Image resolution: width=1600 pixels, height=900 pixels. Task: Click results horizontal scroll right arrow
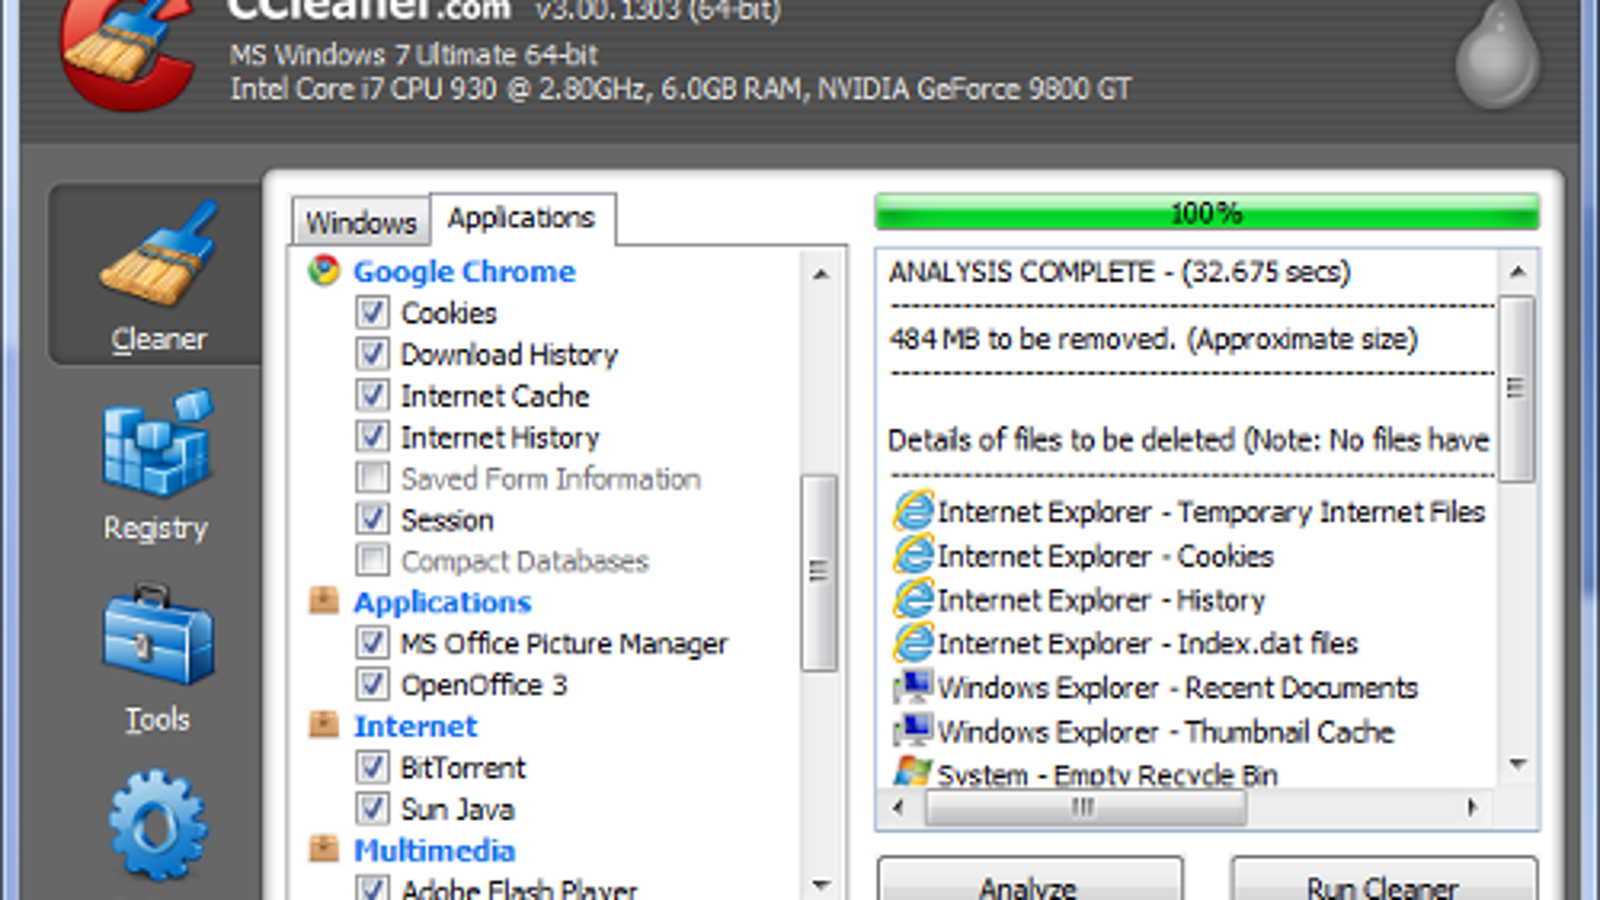pos(1472,807)
